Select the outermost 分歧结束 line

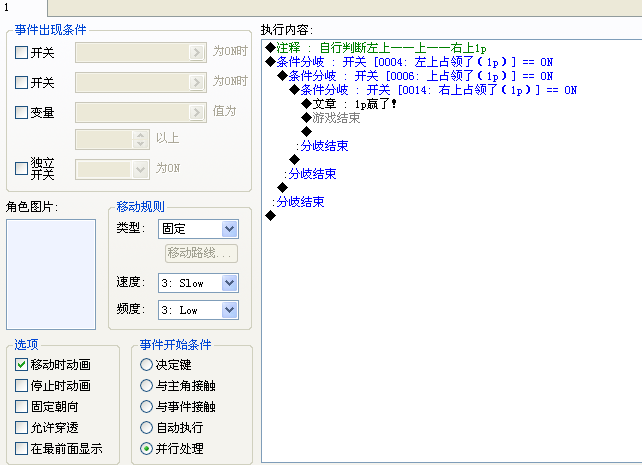[298, 201]
